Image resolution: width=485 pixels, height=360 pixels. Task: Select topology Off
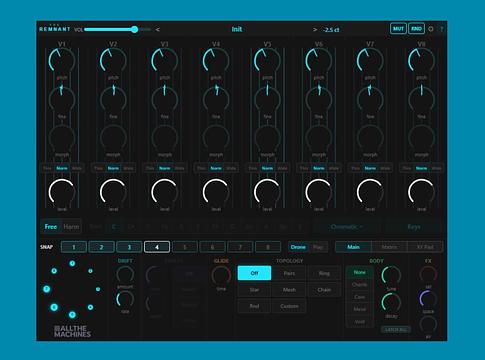(x=254, y=273)
